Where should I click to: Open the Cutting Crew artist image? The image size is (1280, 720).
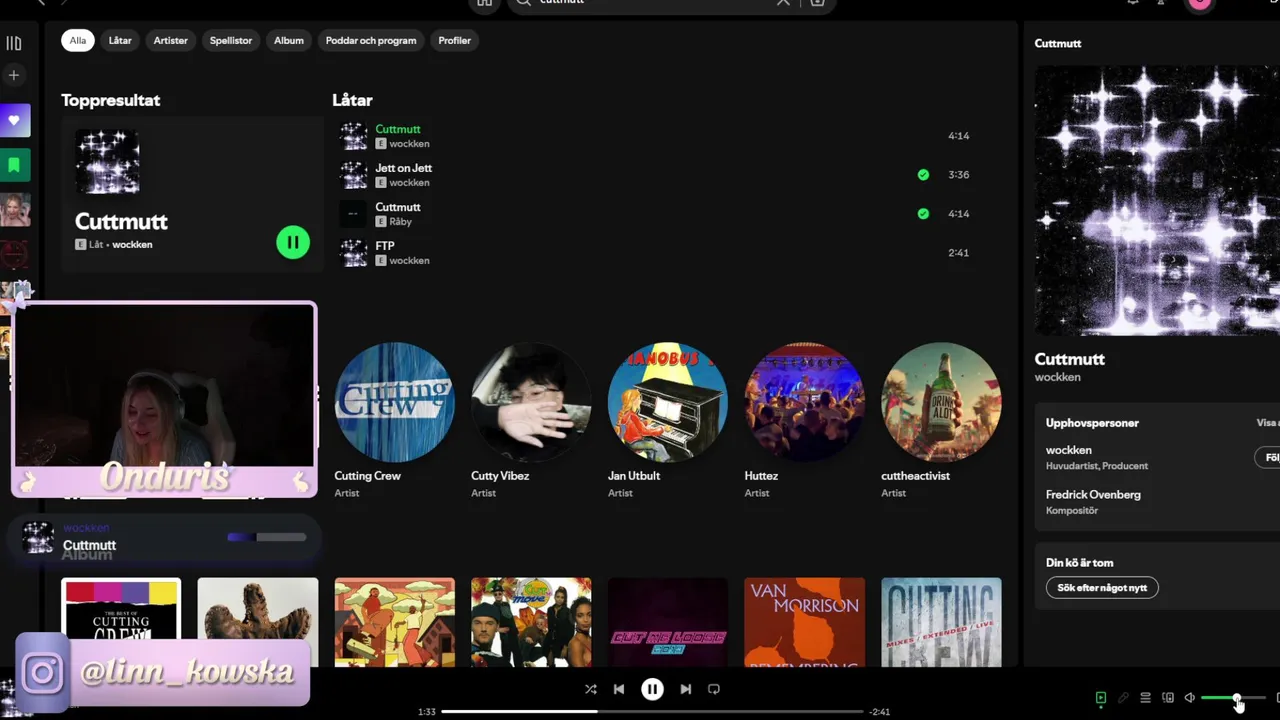pos(394,402)
